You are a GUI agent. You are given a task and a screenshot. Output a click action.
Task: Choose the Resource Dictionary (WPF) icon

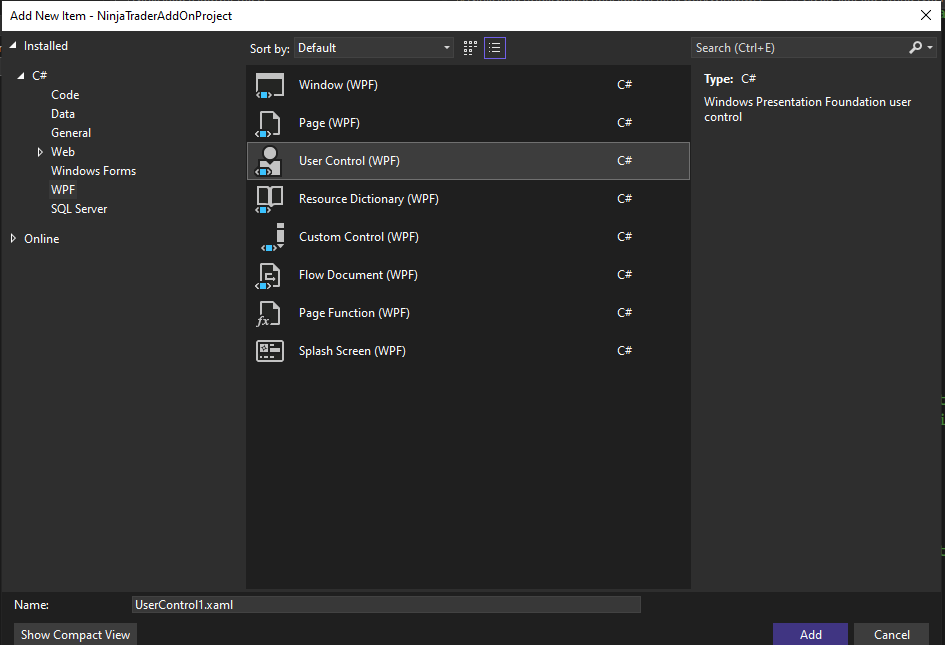click(270, 199)
